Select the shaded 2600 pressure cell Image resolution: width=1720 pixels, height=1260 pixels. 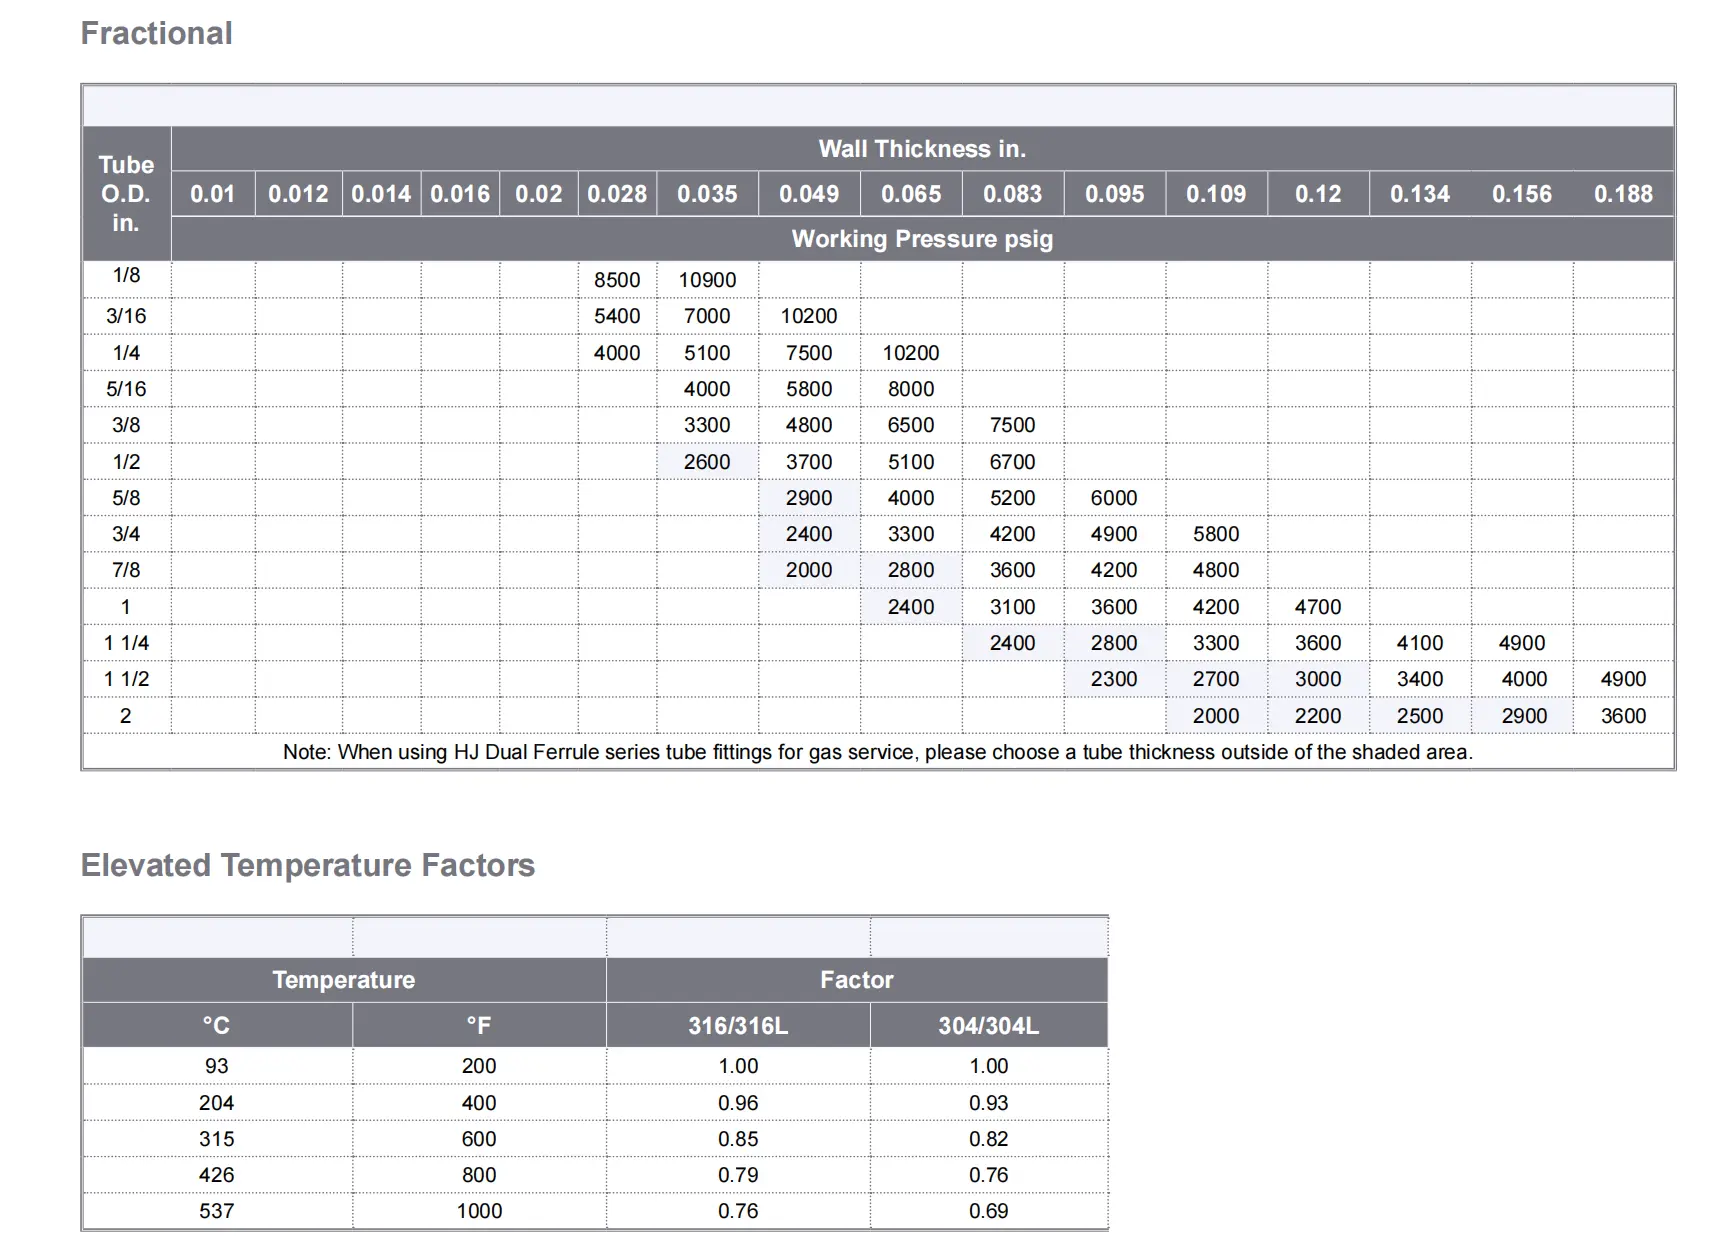tap(706, 462)
